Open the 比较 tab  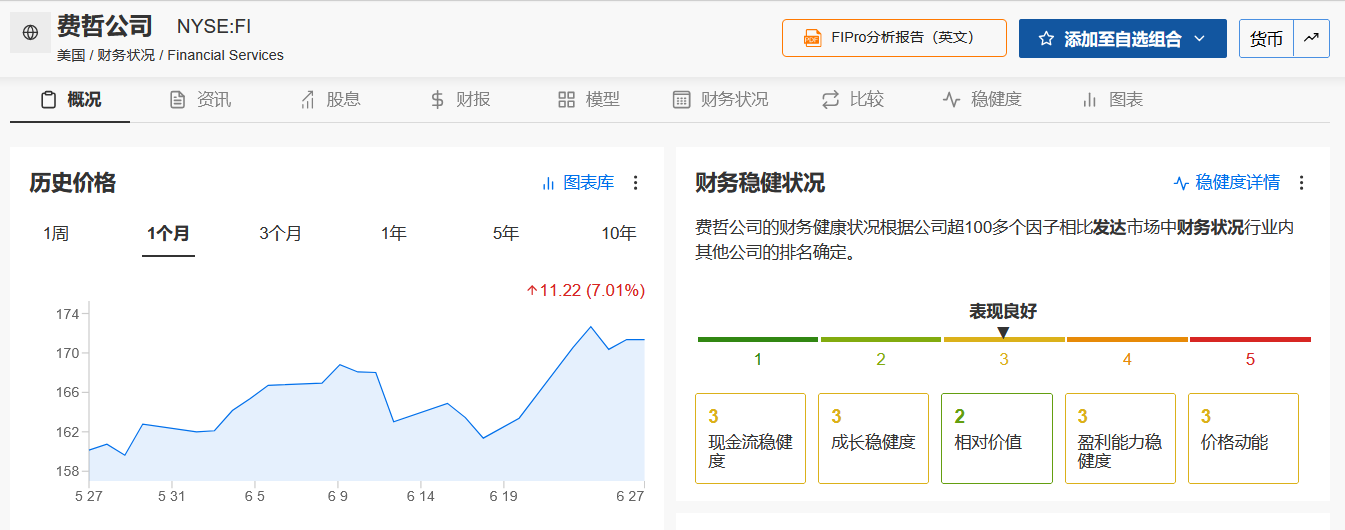[852, 100]
